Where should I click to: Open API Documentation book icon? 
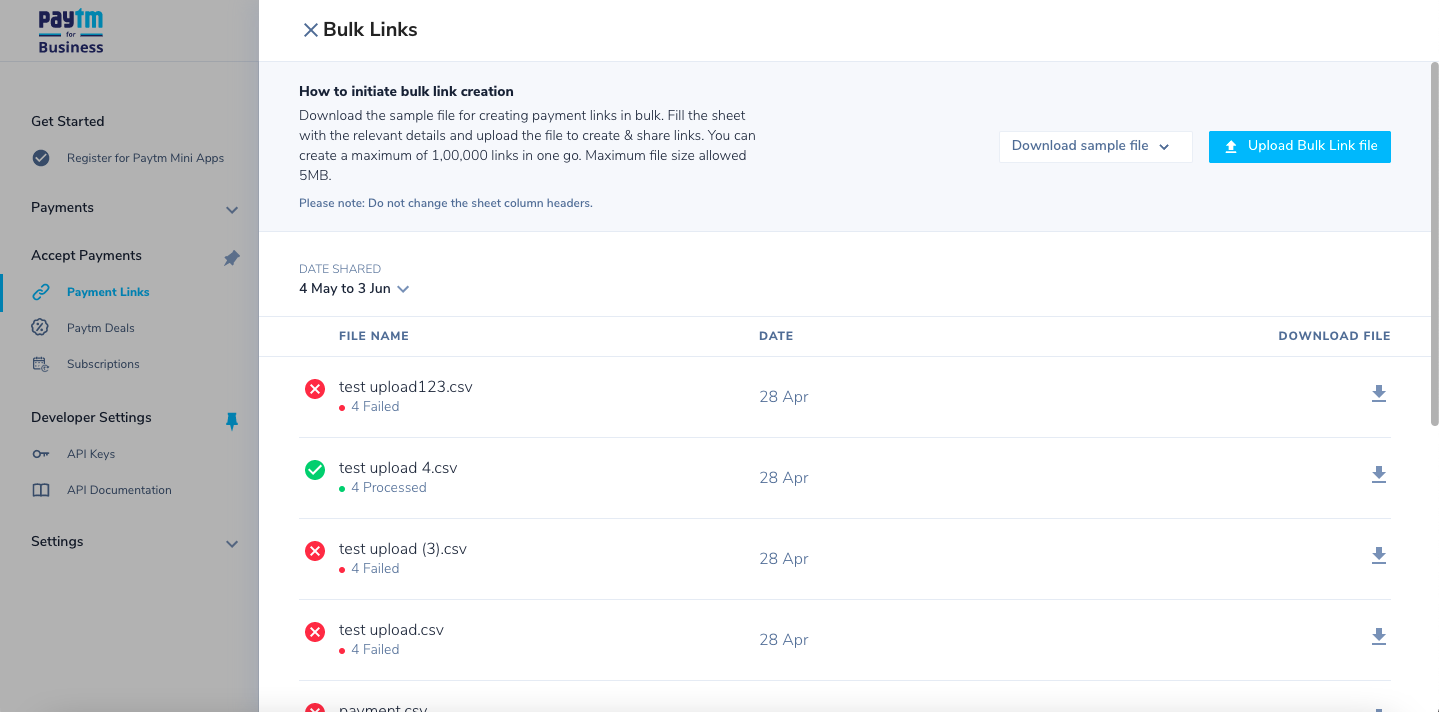tap(41, 489)
